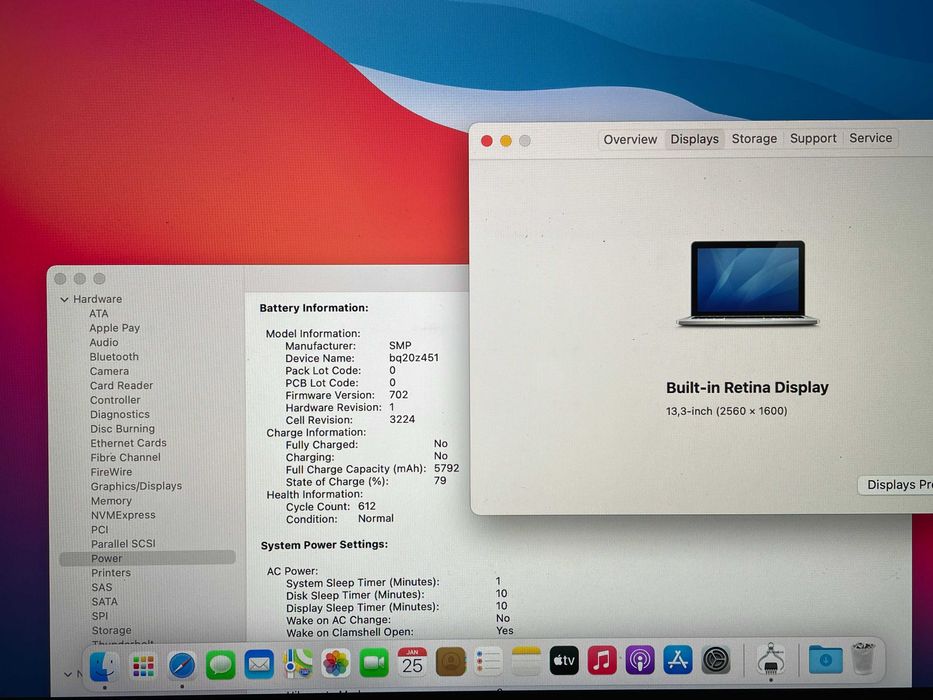Open Messages app in the Dock

tap(220, 664)
